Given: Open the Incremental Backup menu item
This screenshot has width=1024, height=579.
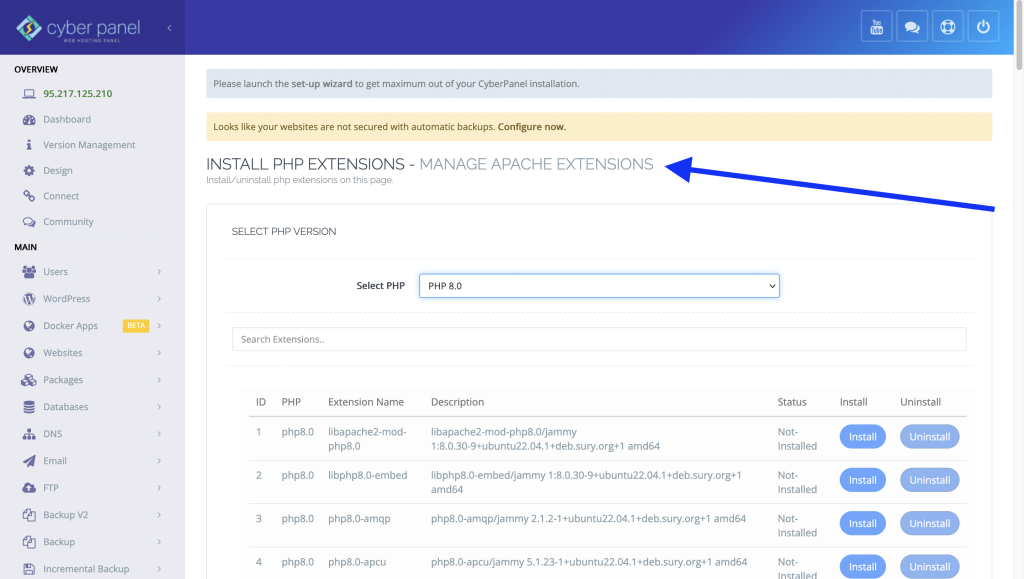Looking at the screenshot, I should pyautogui.click(x=86, y=569).
